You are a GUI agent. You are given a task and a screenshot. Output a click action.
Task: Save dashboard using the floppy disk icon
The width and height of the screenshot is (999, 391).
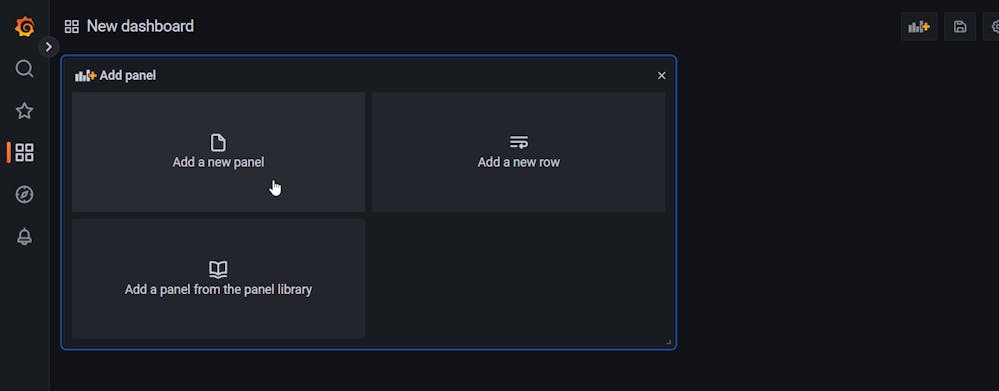[959, 27]
